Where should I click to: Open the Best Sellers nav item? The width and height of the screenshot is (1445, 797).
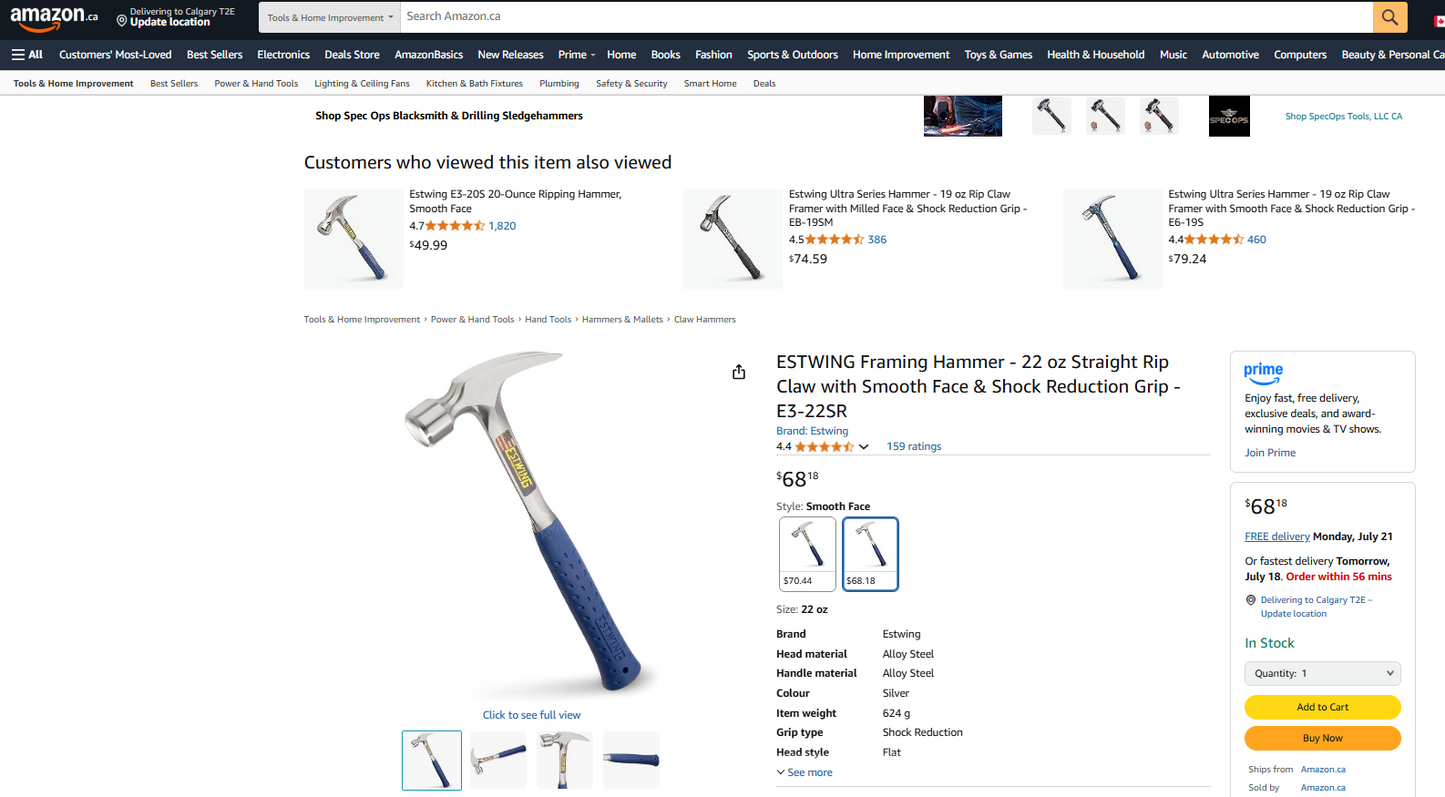214,55
